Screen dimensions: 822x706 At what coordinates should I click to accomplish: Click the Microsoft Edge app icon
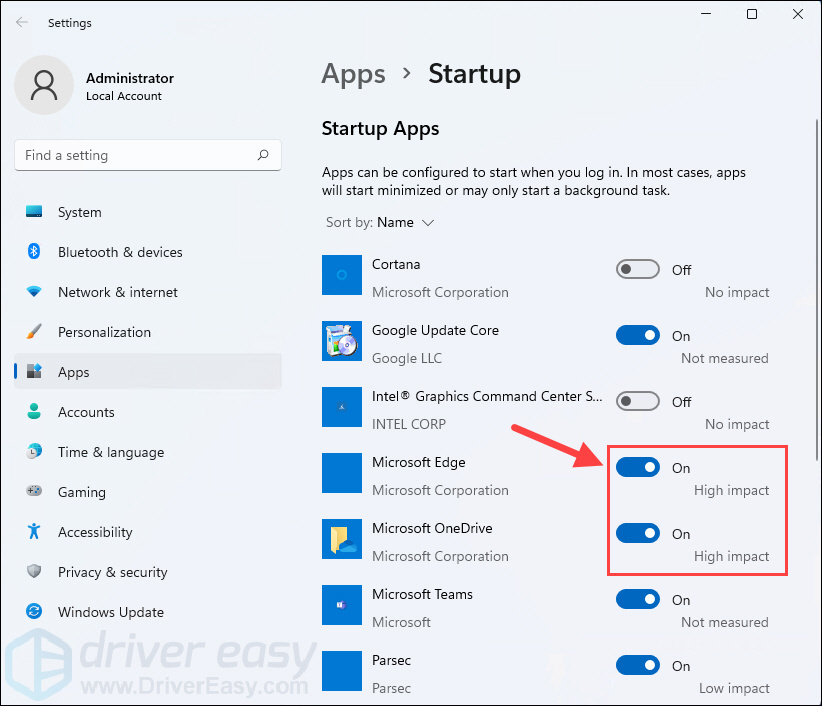[x=342, y=473]
